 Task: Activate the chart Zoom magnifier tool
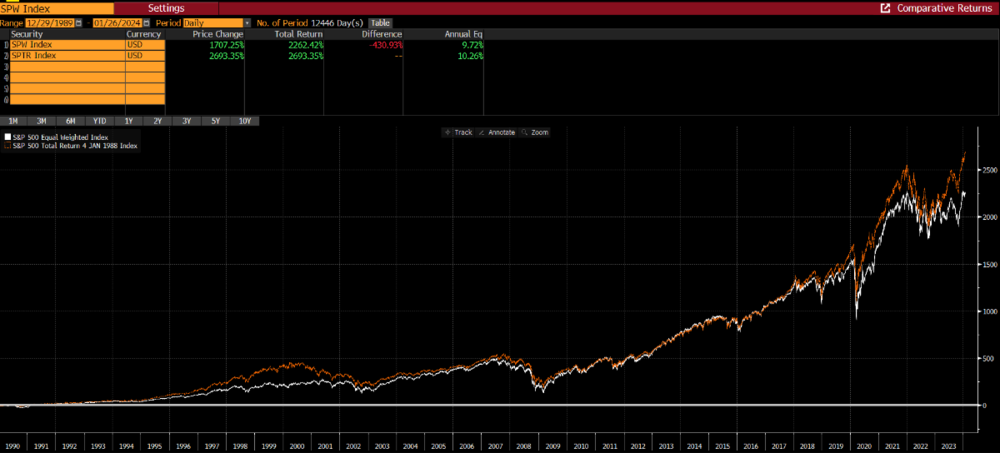534,132
